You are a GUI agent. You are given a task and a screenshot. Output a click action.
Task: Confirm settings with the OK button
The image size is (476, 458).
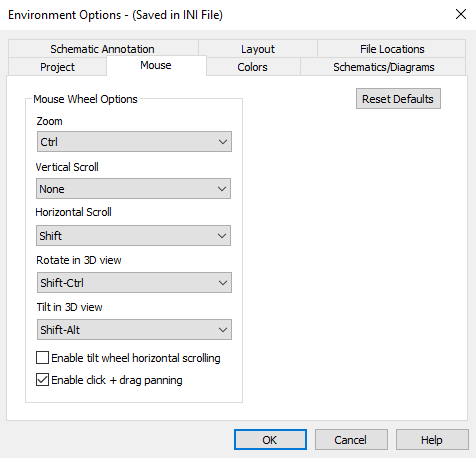point(270,440)
